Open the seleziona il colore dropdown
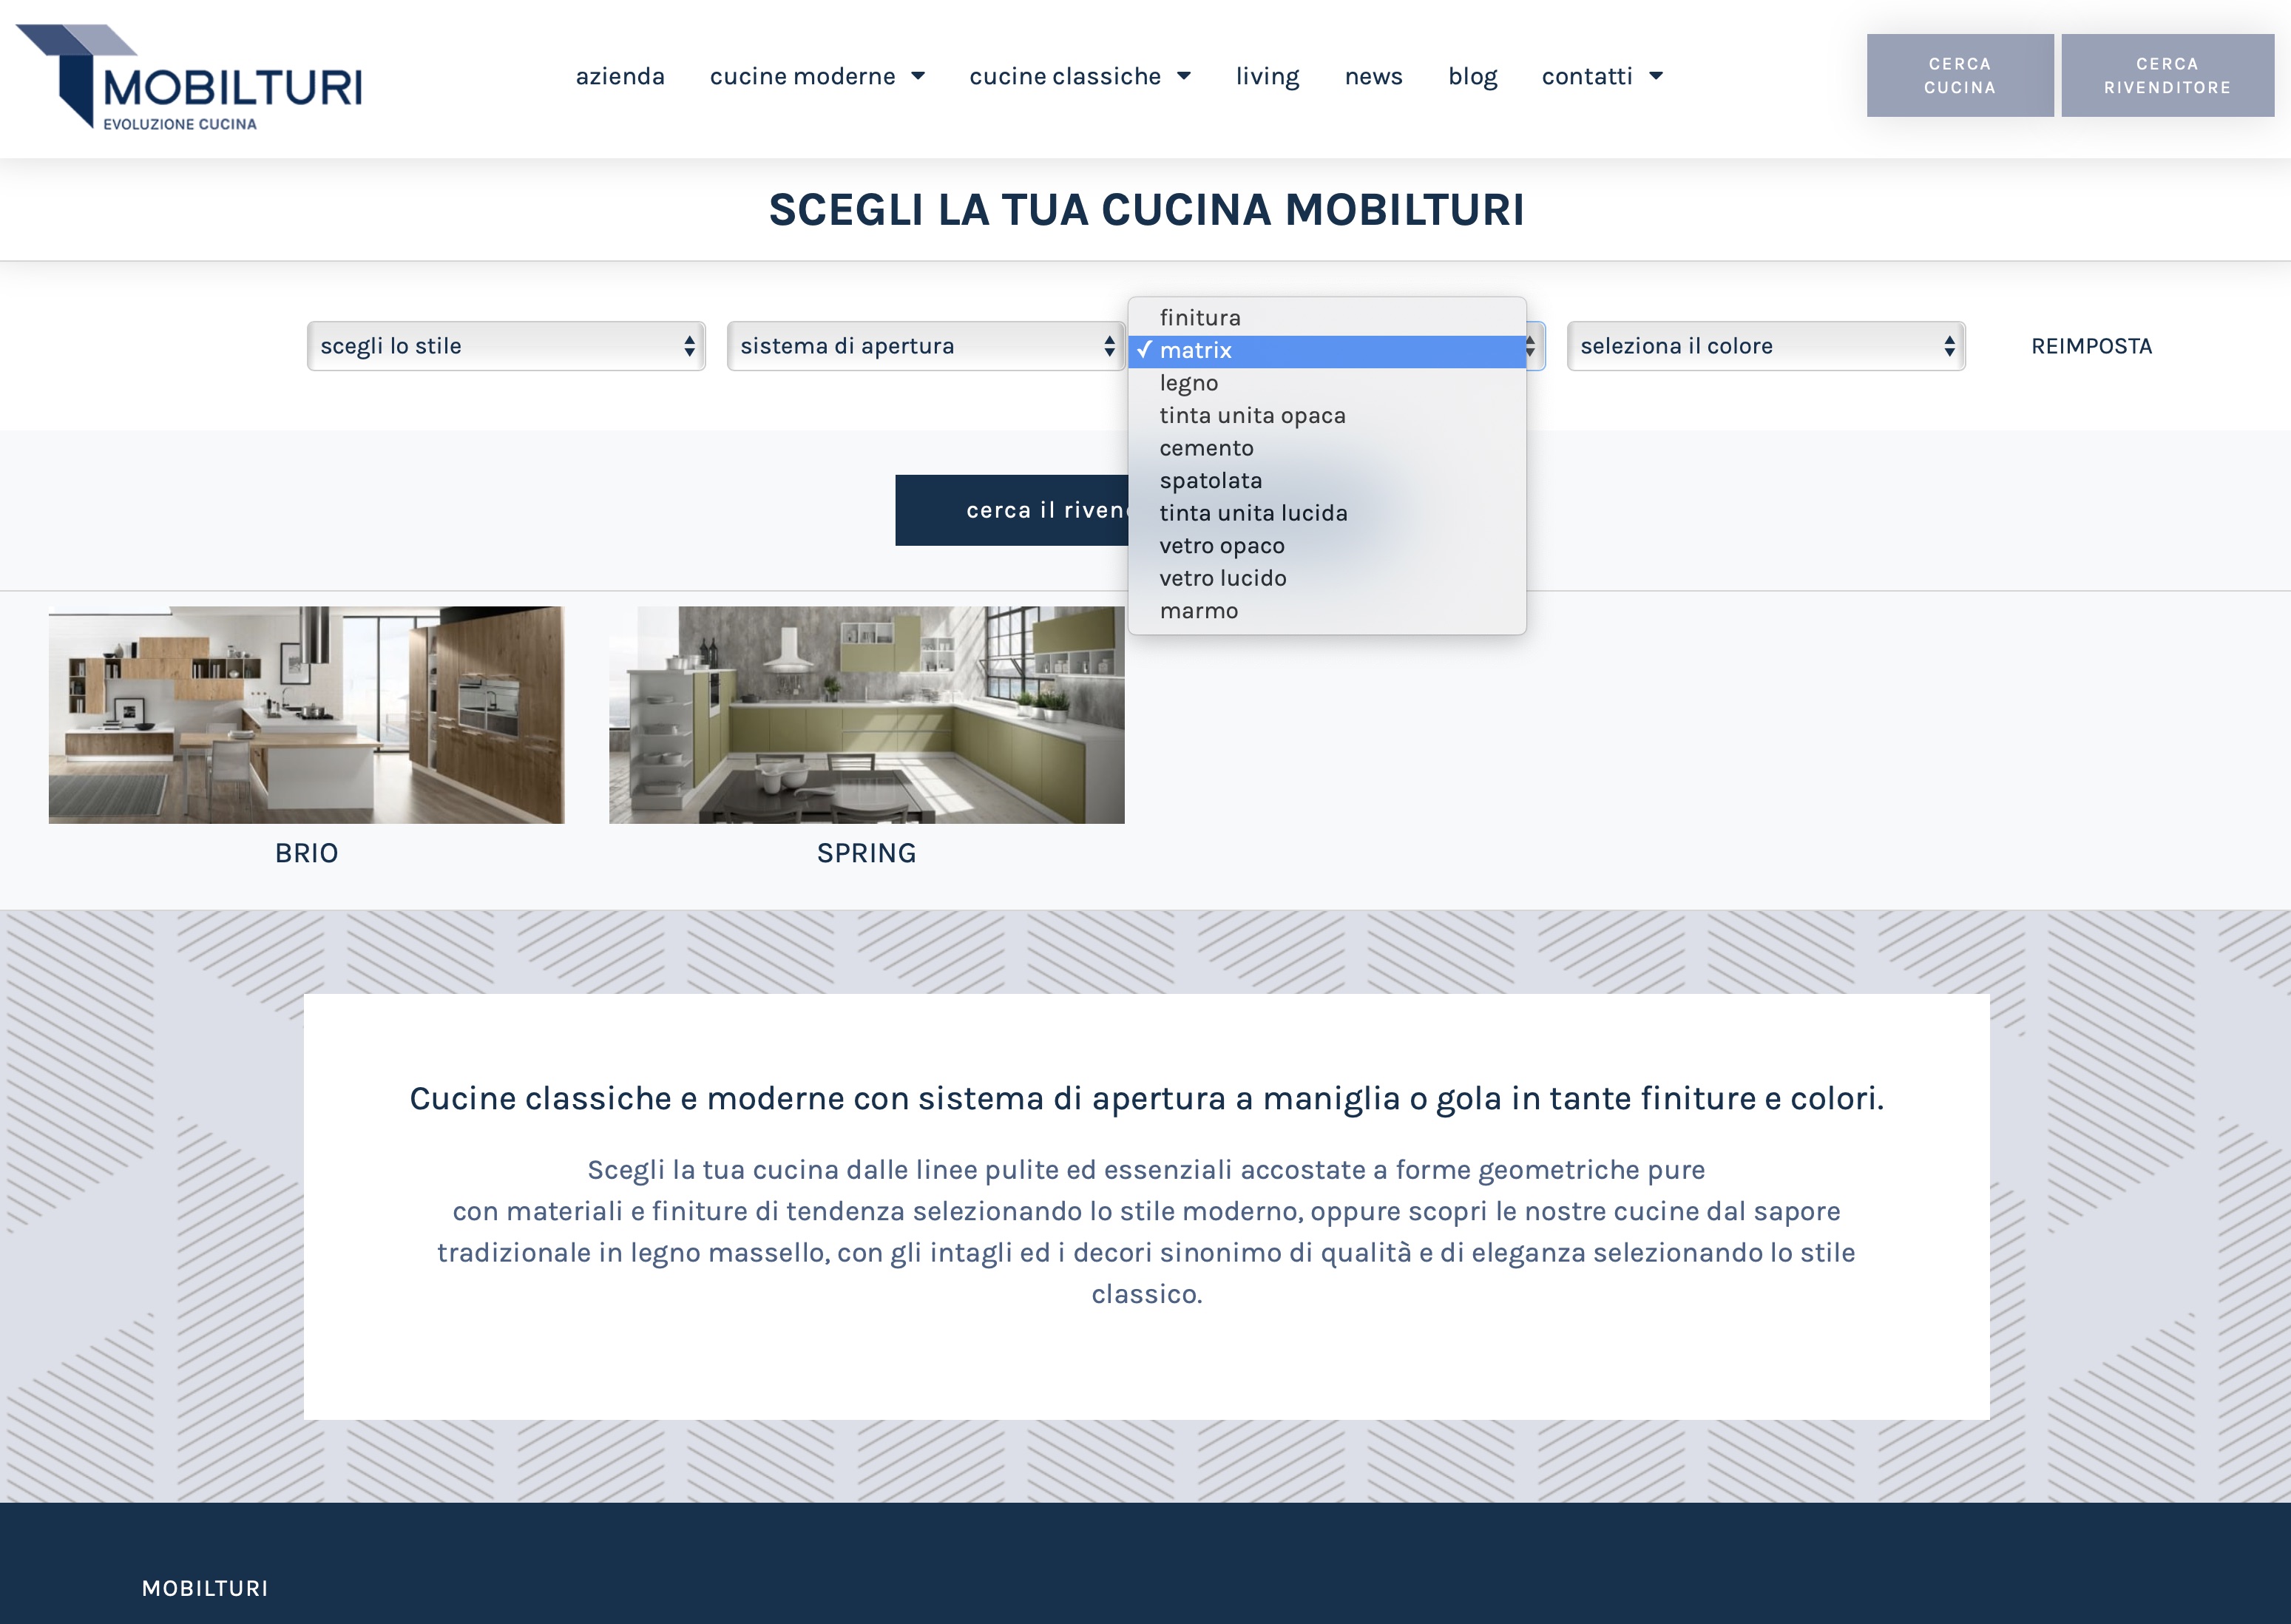 pos(1766,346)
